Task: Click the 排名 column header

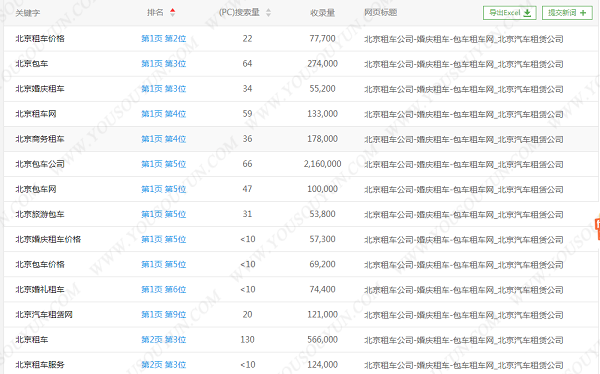Action: click(x=155, y=13)
